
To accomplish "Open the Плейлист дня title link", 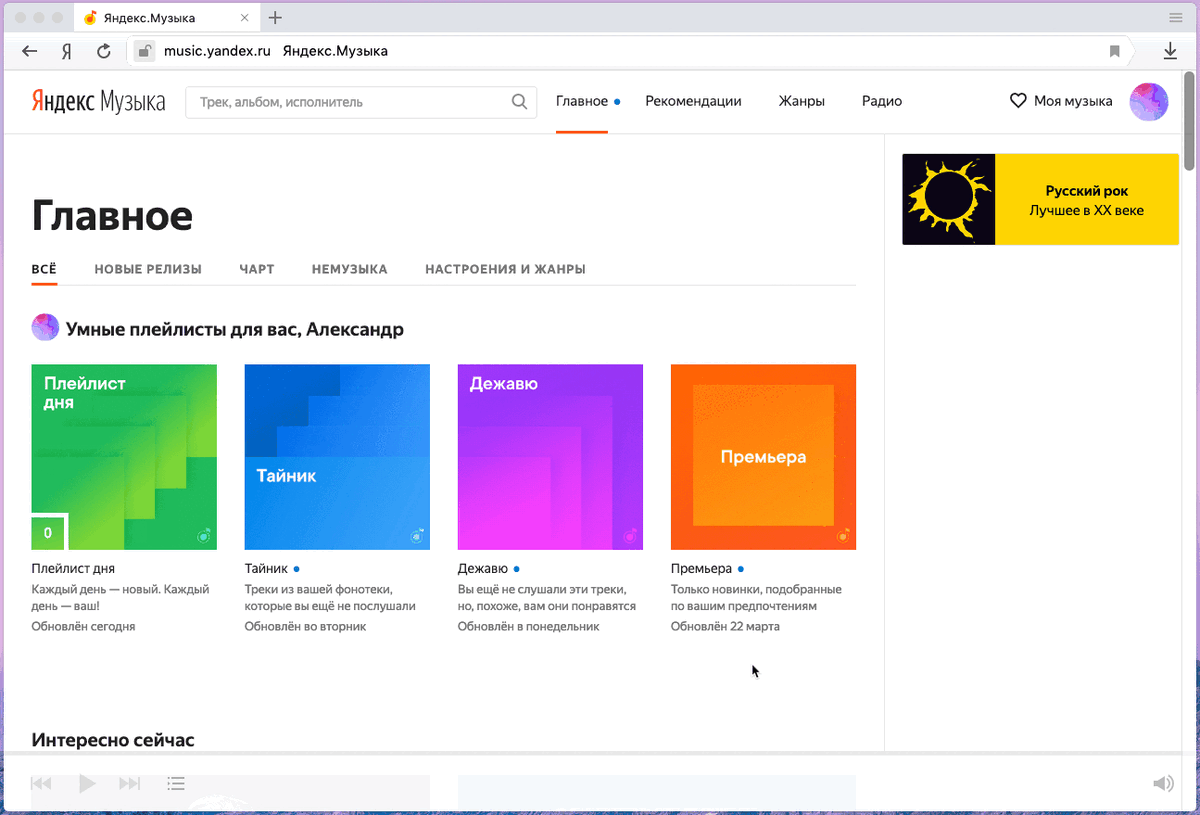I will click(x=73, y=569).
